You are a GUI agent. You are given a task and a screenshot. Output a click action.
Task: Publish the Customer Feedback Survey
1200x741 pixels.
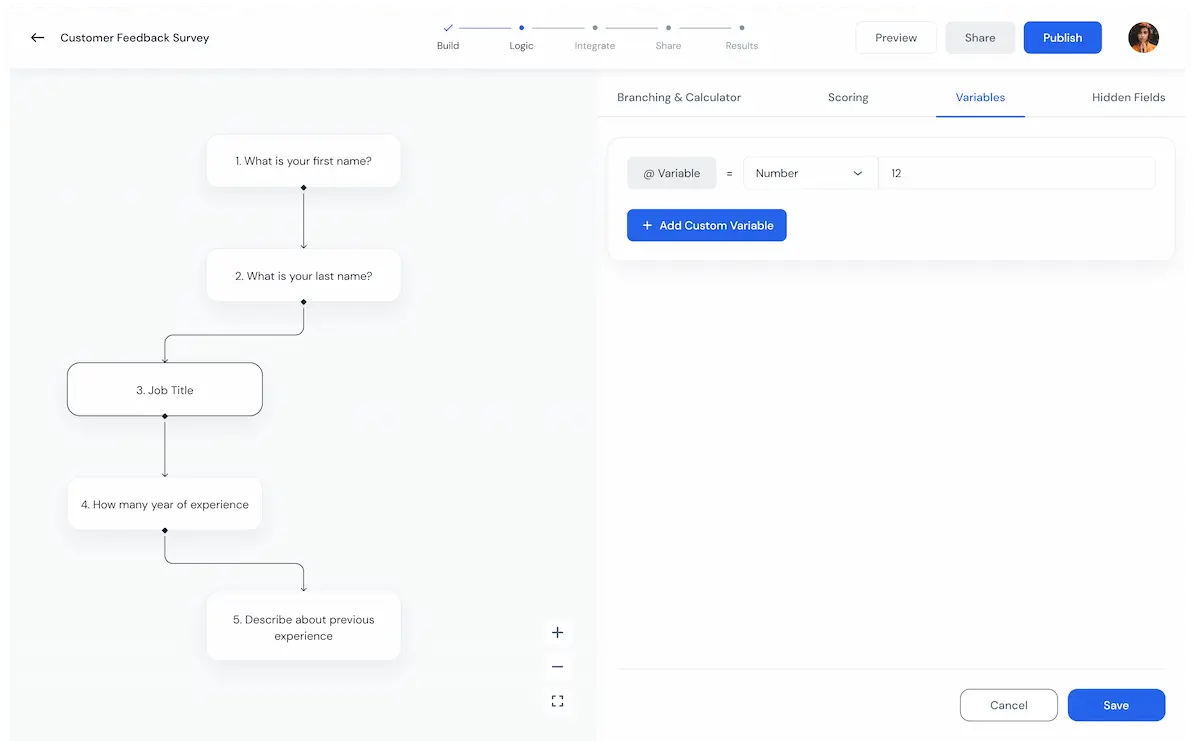tap(1062, 37)
